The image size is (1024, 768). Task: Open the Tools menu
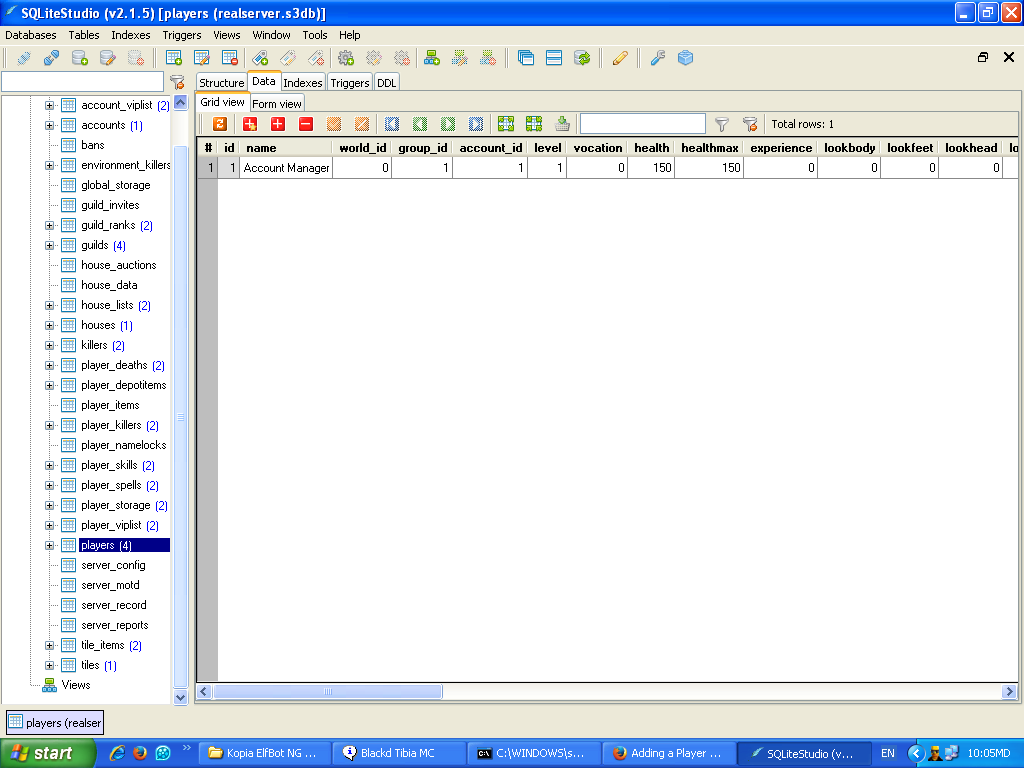coord(315,35)
